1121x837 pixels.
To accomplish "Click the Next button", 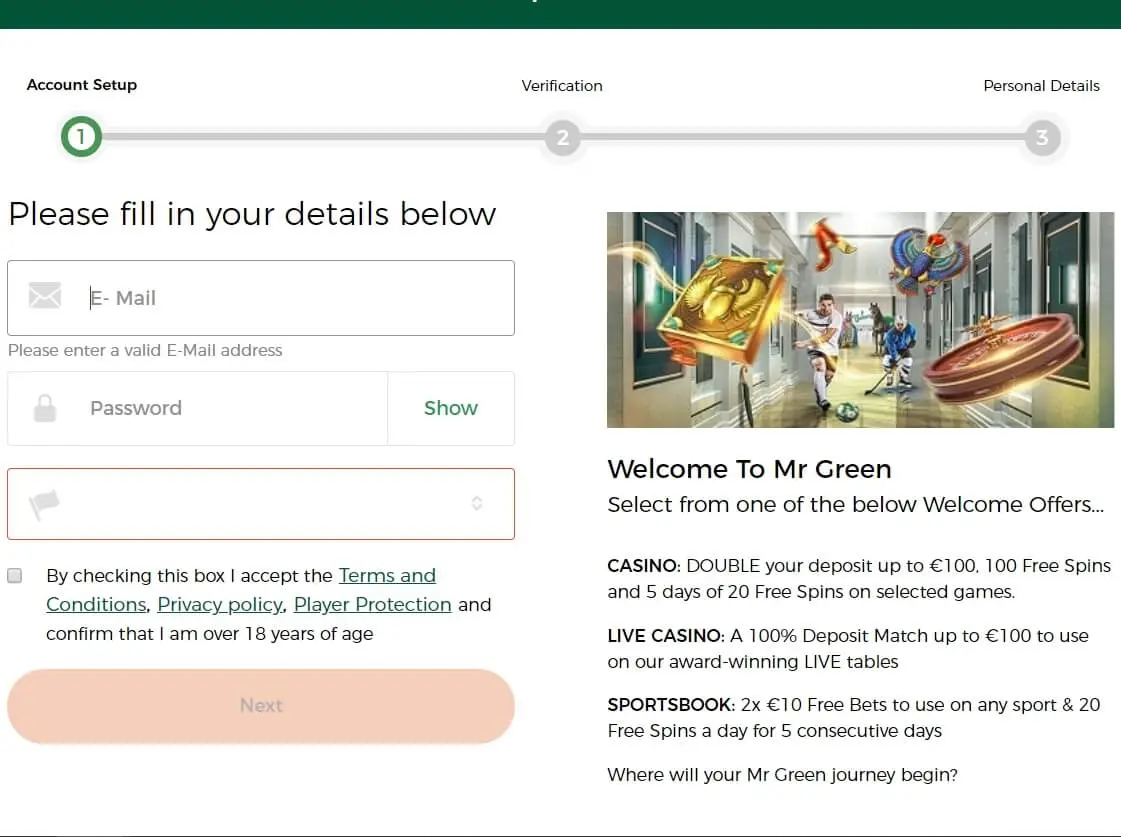I will (x=261, y=706).
